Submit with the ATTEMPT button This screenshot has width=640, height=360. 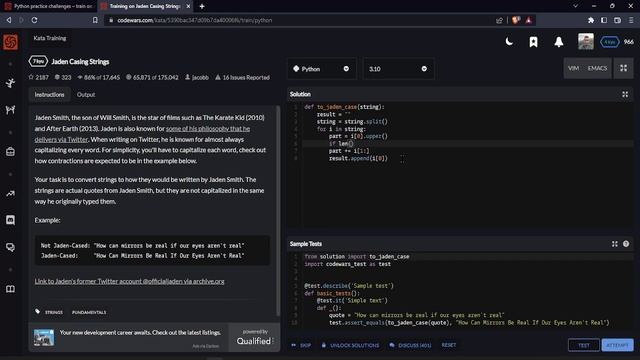[617, 345]
